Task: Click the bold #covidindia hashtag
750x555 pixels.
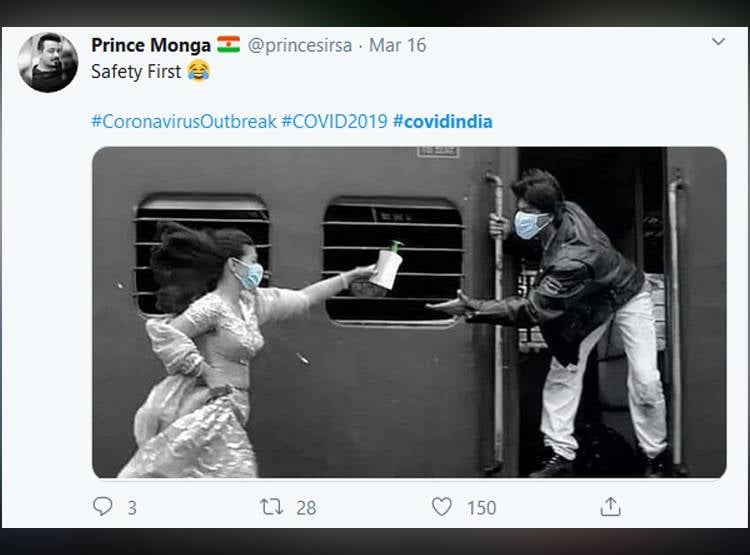Action: pyautogui.click(x=442, y=122)
